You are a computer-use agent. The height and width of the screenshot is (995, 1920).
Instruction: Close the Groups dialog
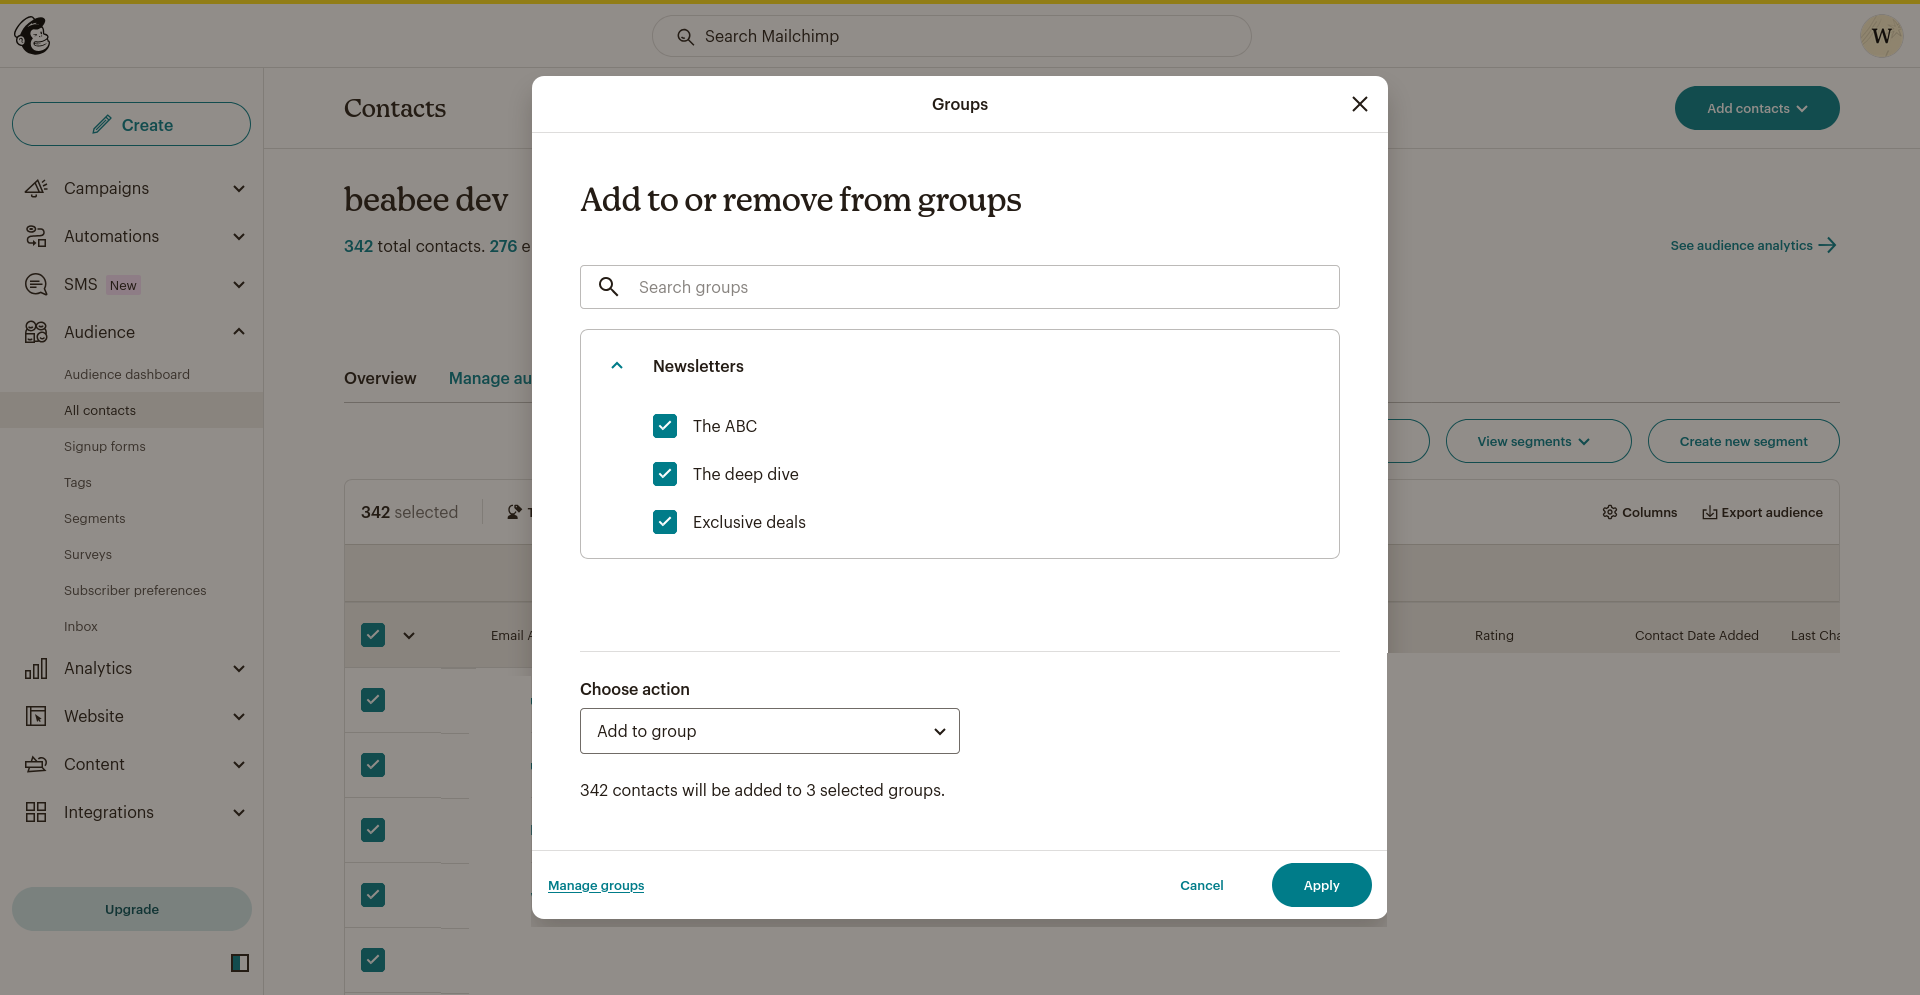[x=1359, y=104]
